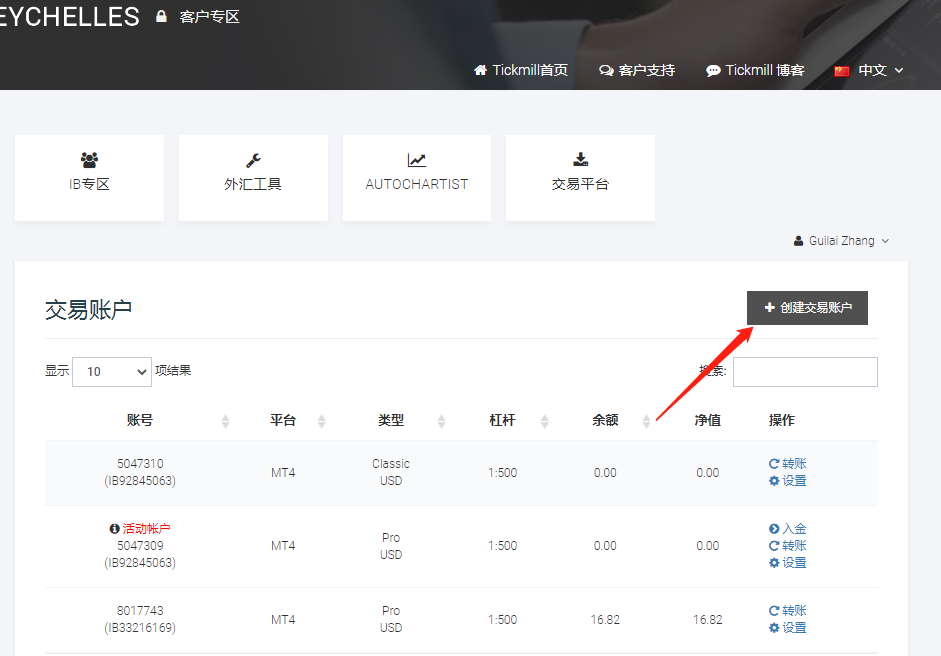
Task: Click 设置 link for account 8017743
Action: pyautogui.click(x=795, y=628)
